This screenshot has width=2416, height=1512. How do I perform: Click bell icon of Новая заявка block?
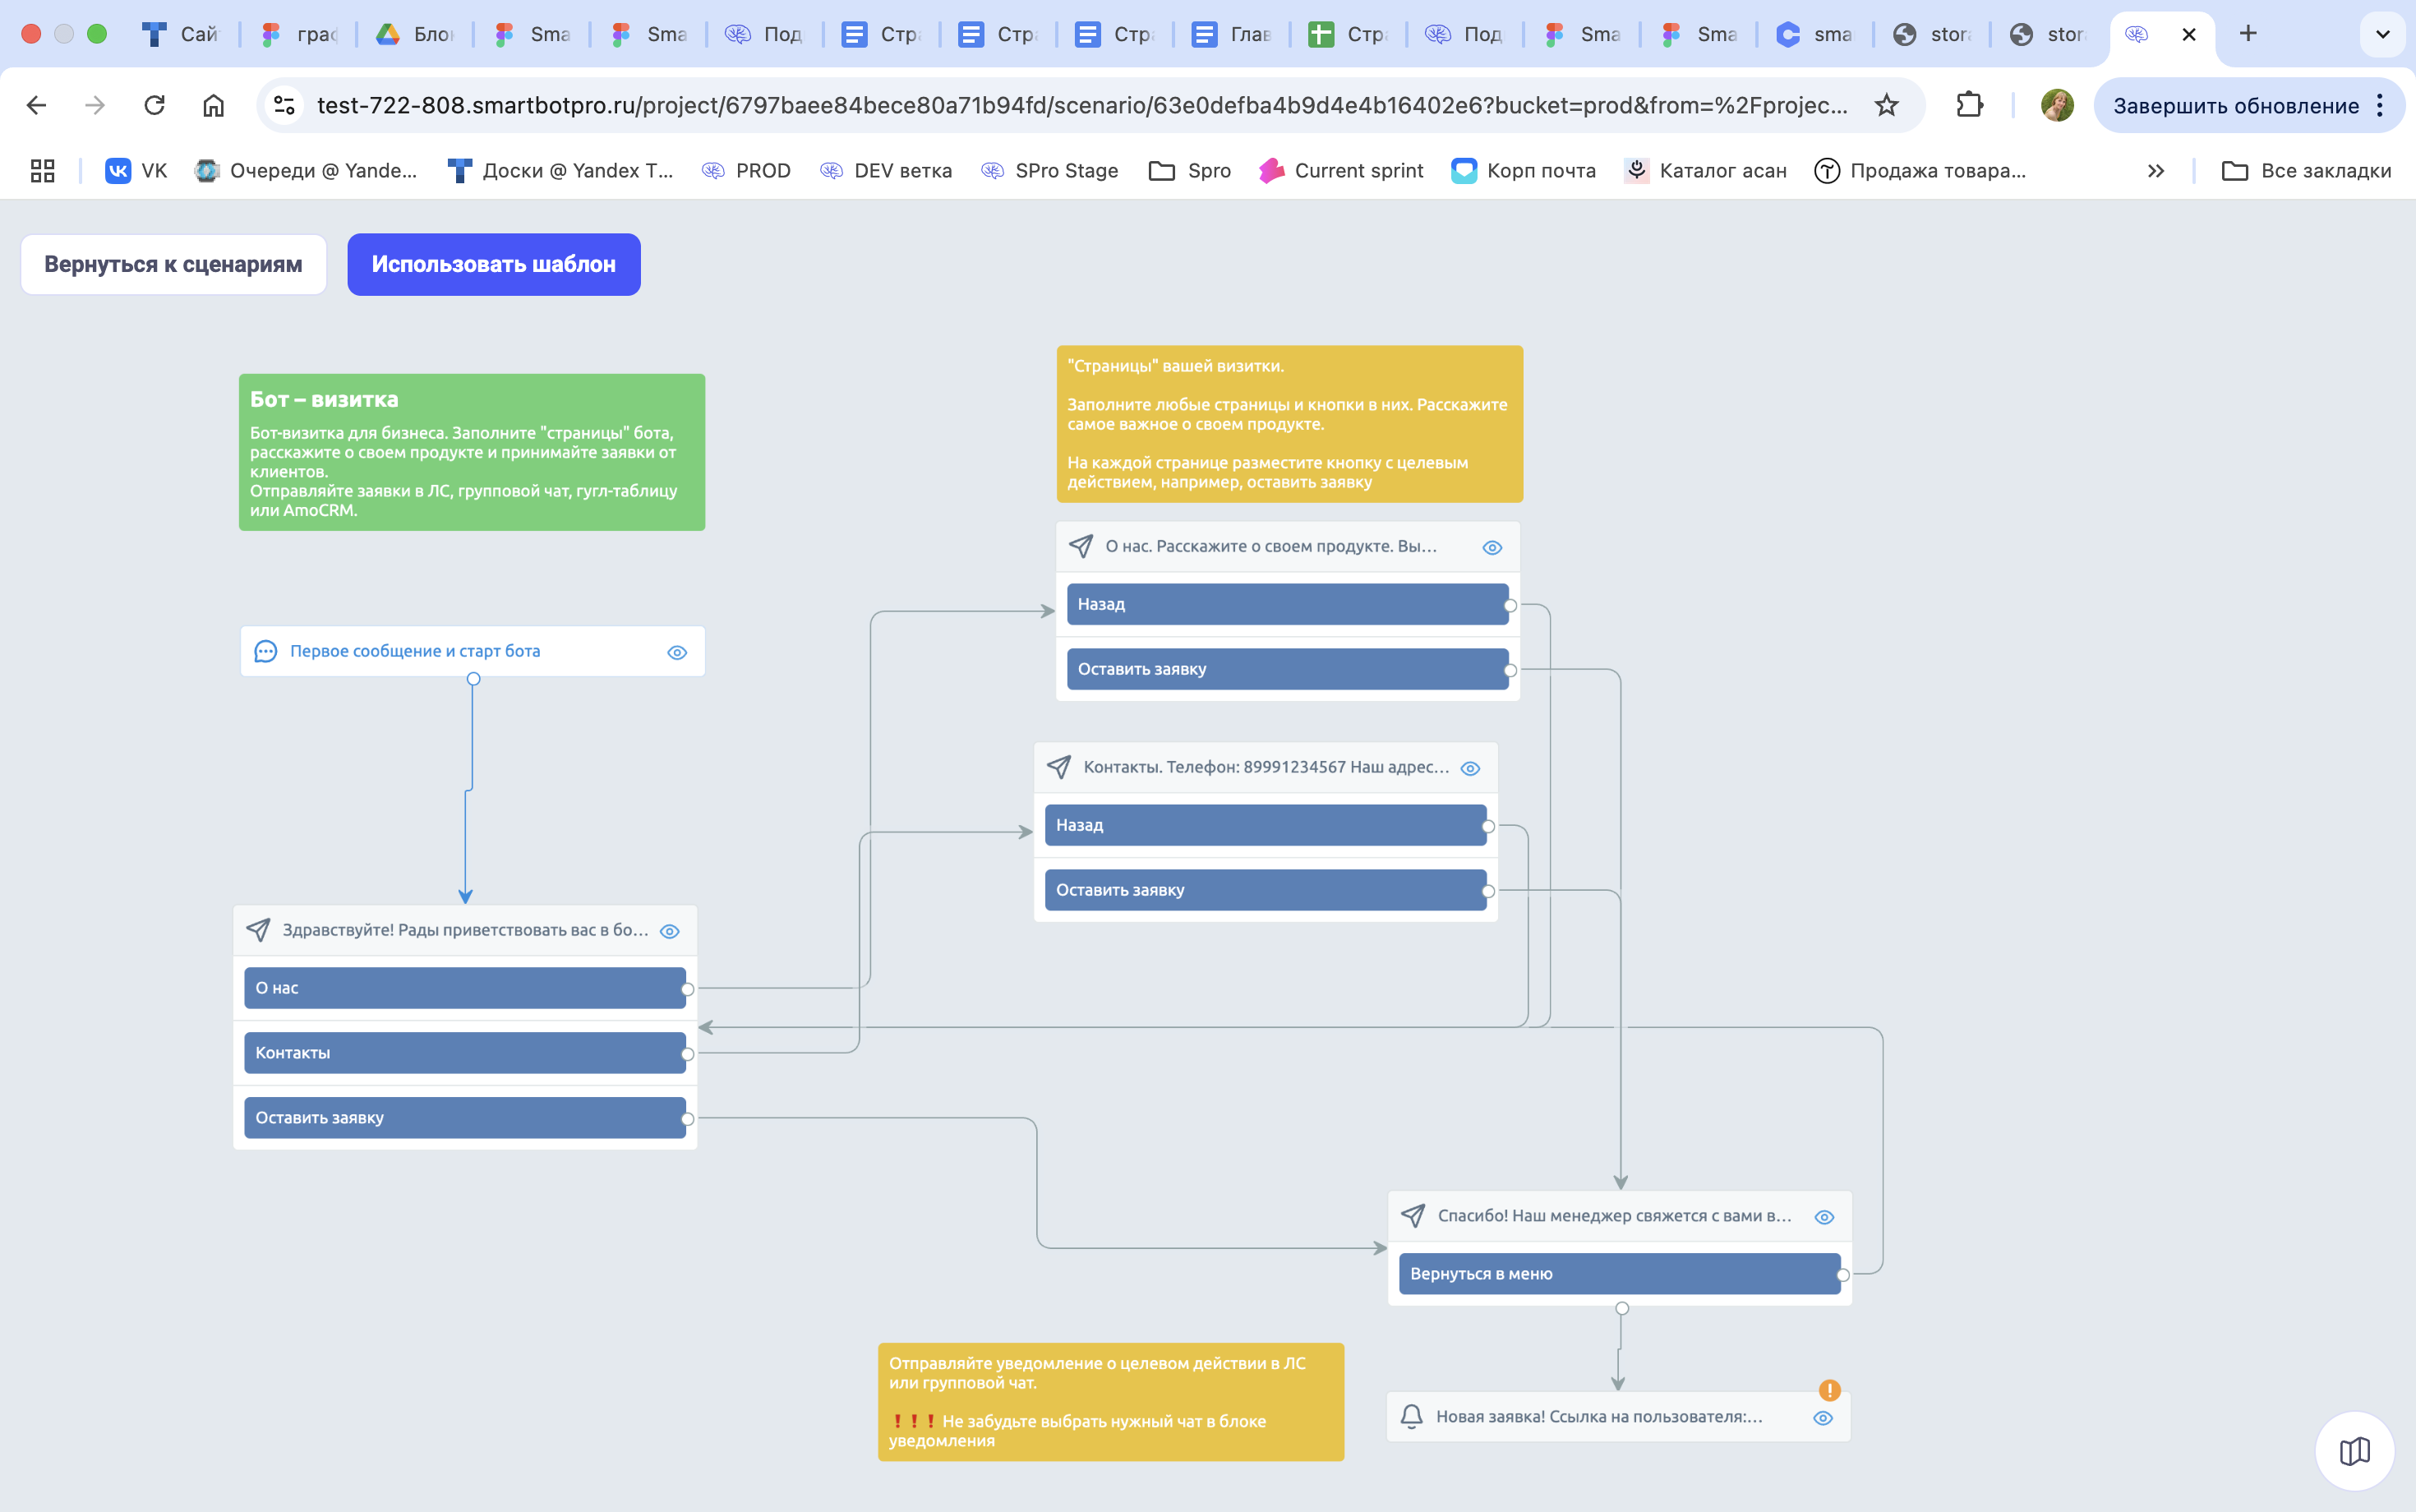(x=1411, y=1416)
